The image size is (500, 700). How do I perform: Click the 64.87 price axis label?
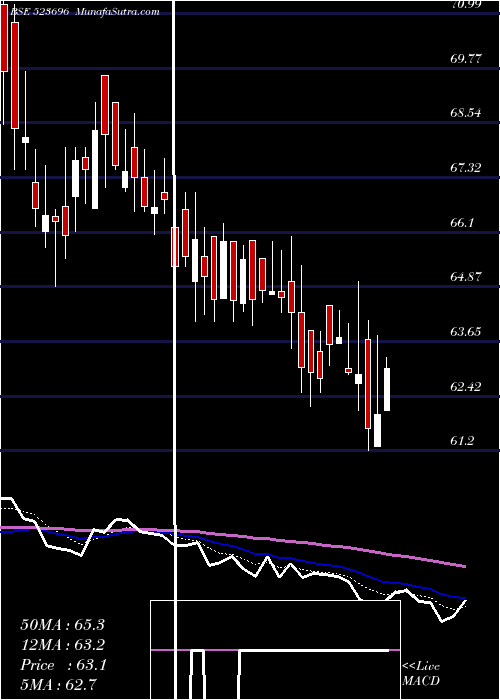click(465, 277)
